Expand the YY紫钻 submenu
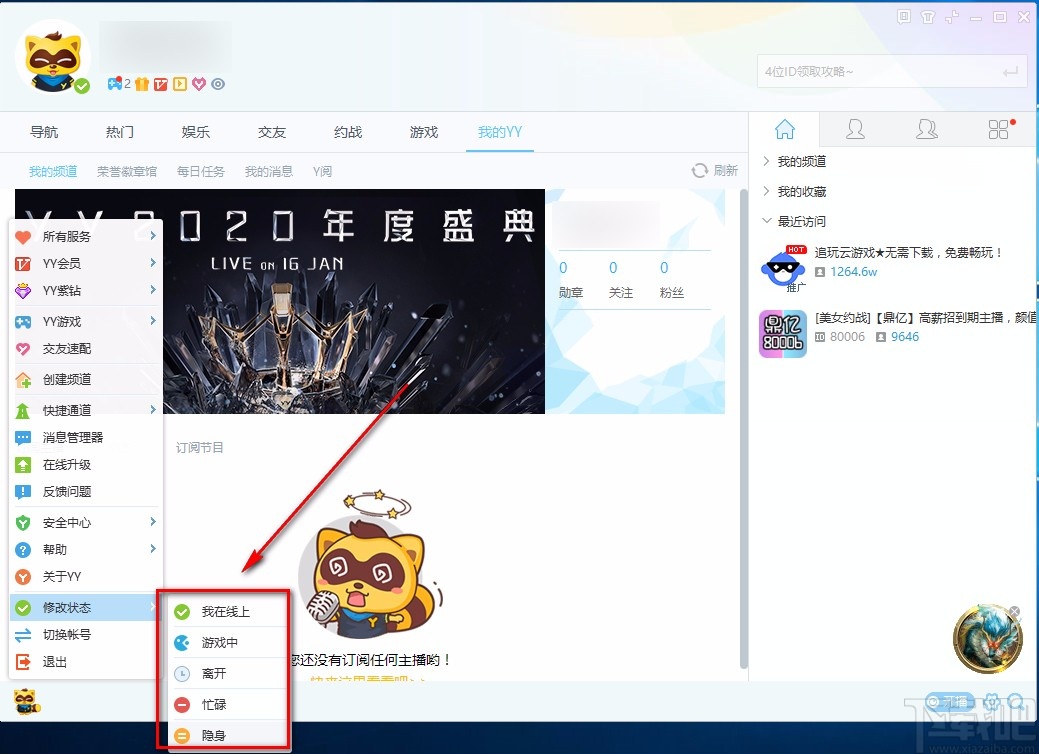1039x754 pixels. [86, 291]
